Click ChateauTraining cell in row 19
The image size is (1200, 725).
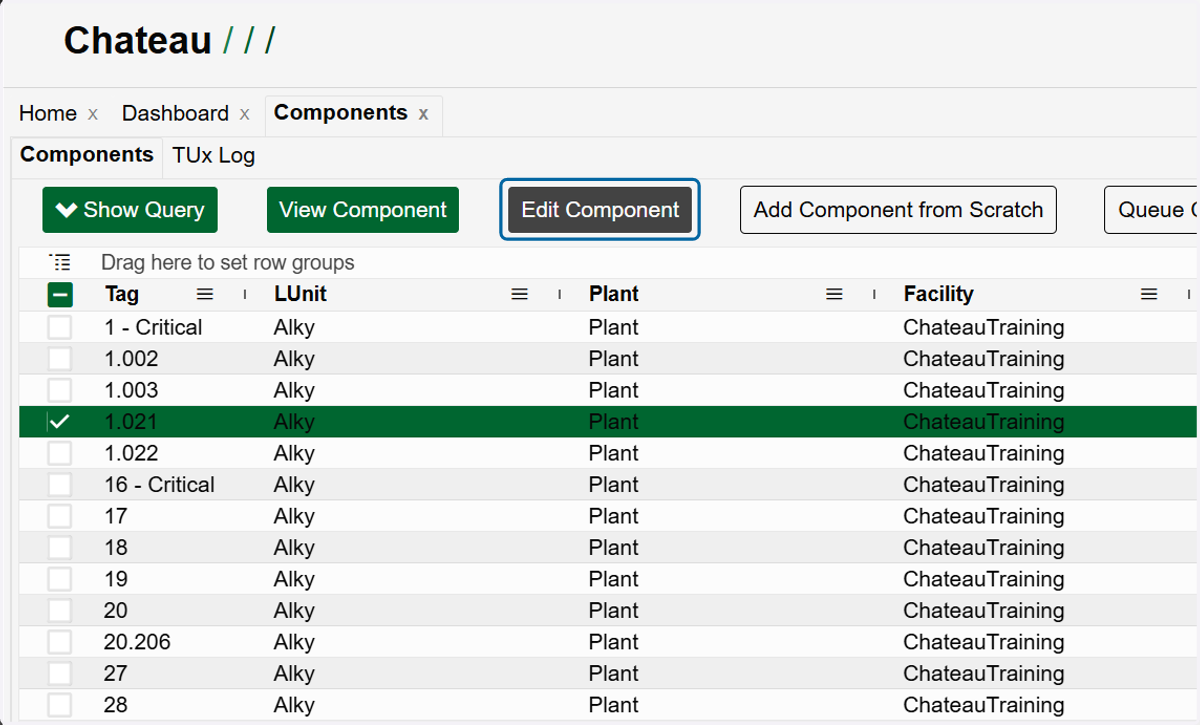pyautogui.click(x=983, y=579)
